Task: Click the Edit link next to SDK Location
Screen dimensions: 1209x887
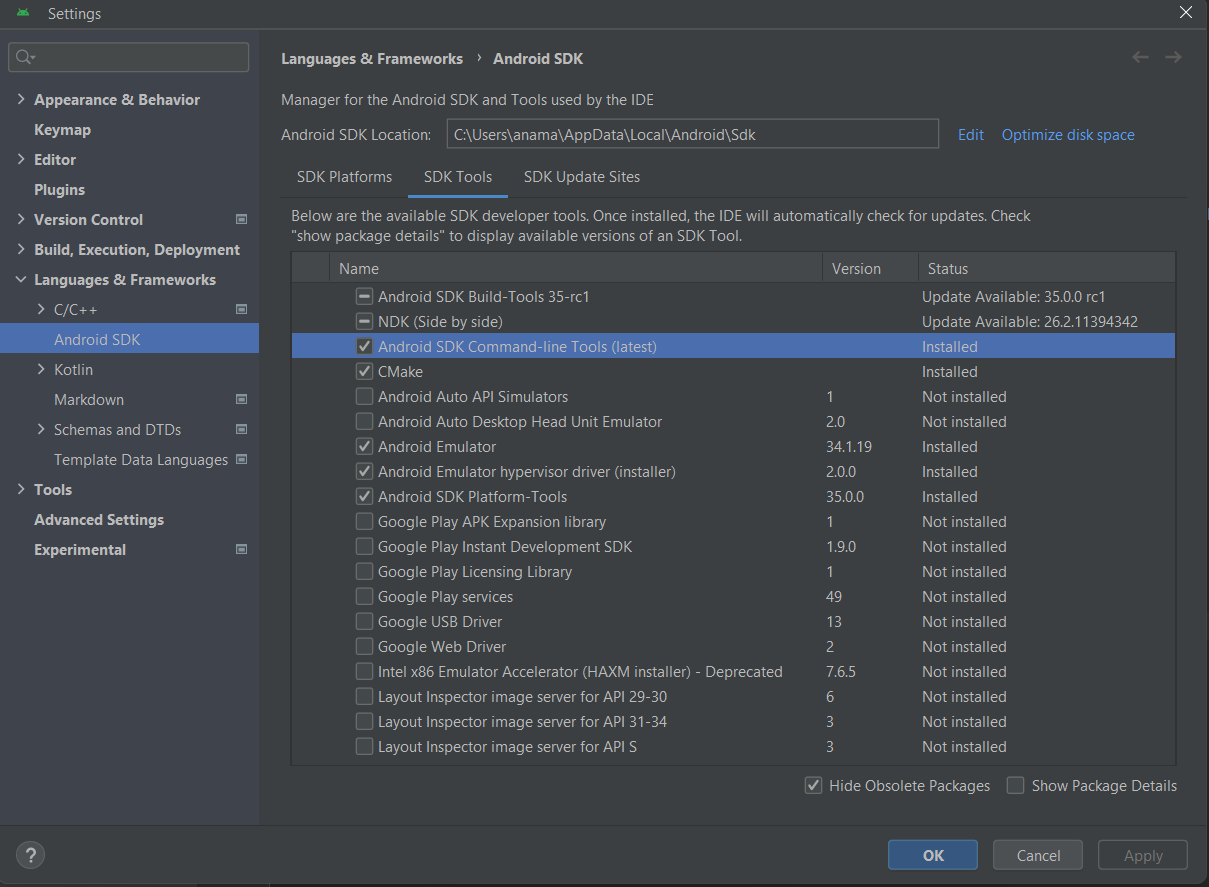Action: point(970,134)
